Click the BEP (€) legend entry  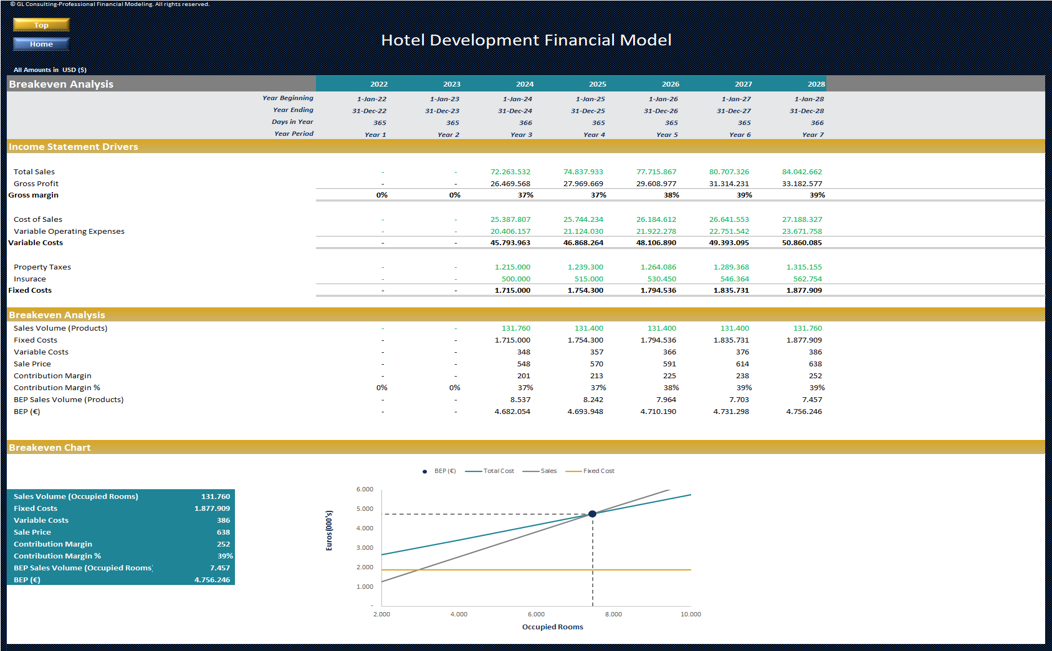point(439,471)
